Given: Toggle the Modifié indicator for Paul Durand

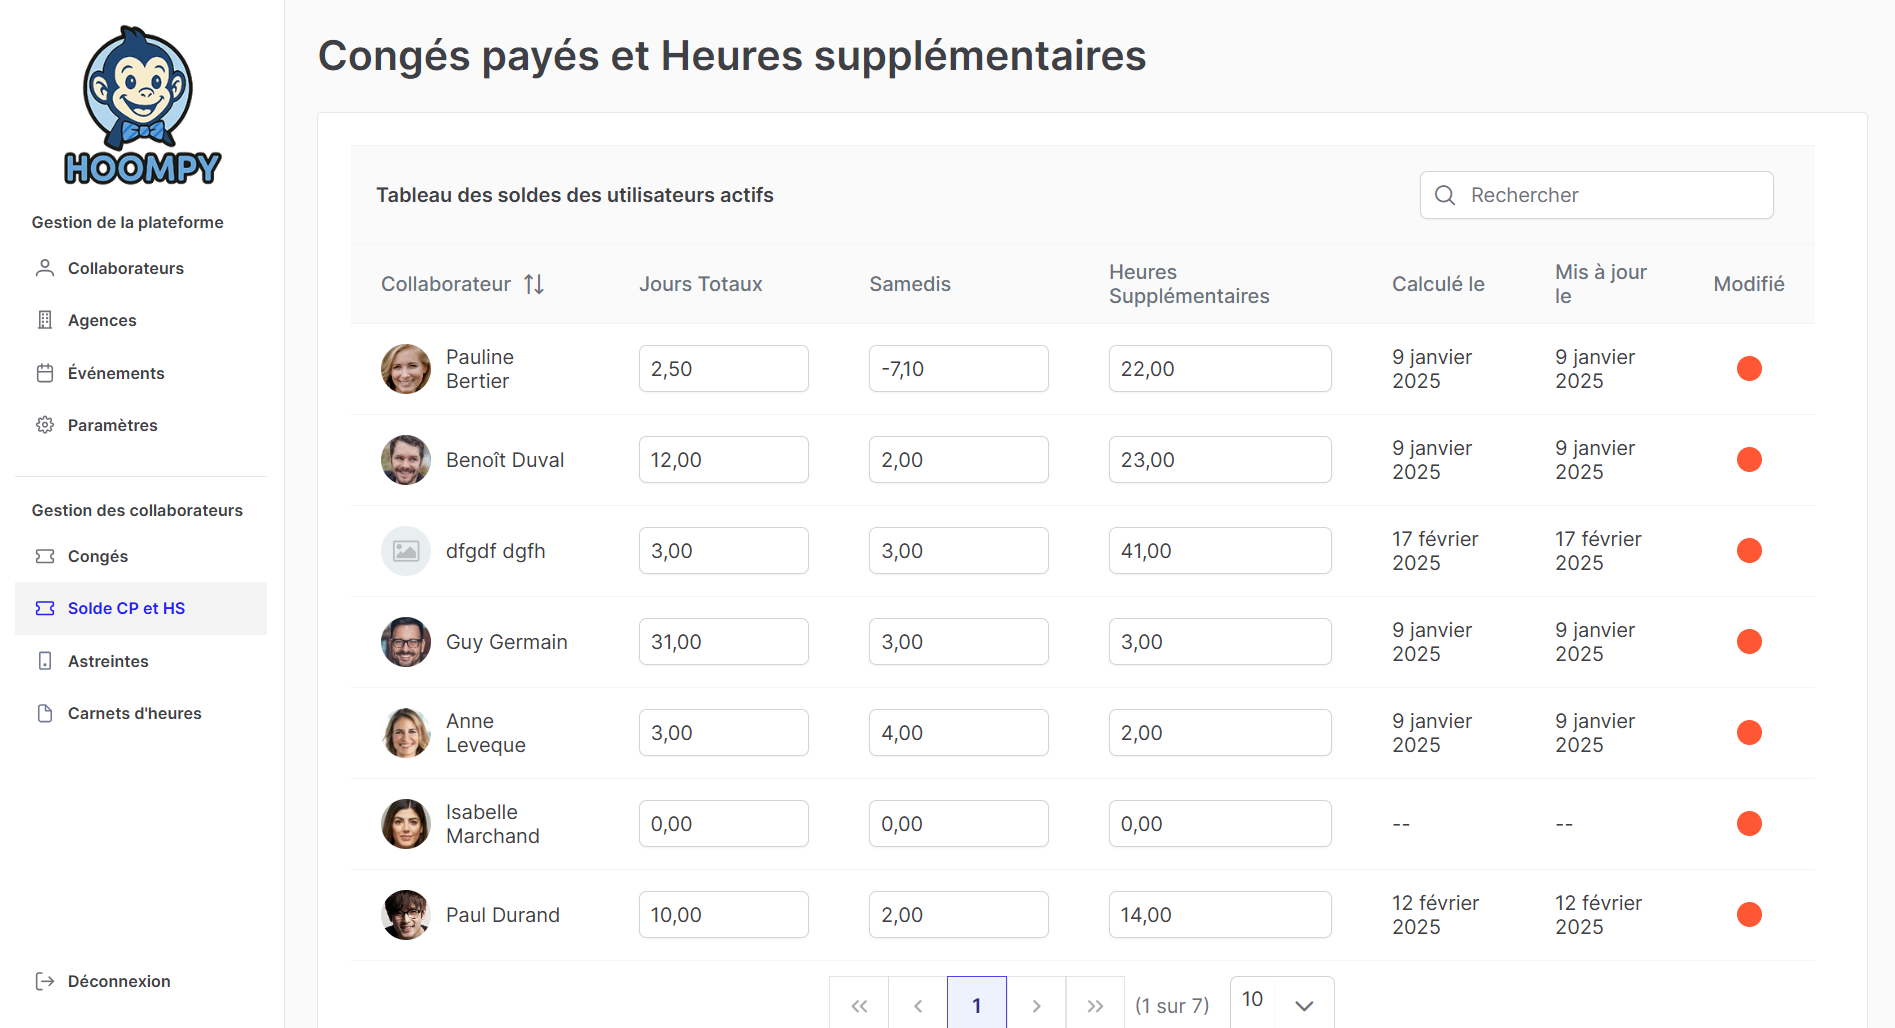Looking at the screenshot, I should click(x=1749, y=915).
